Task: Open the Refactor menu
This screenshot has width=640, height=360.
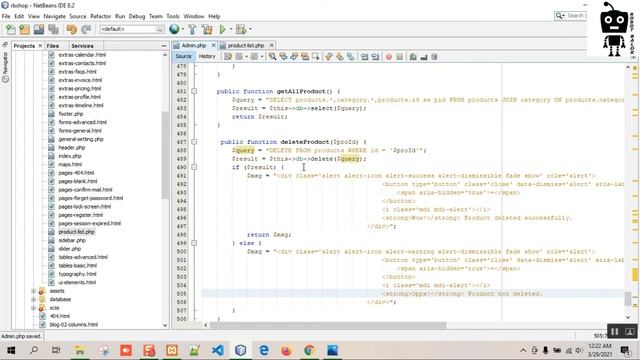Action: 100,16
